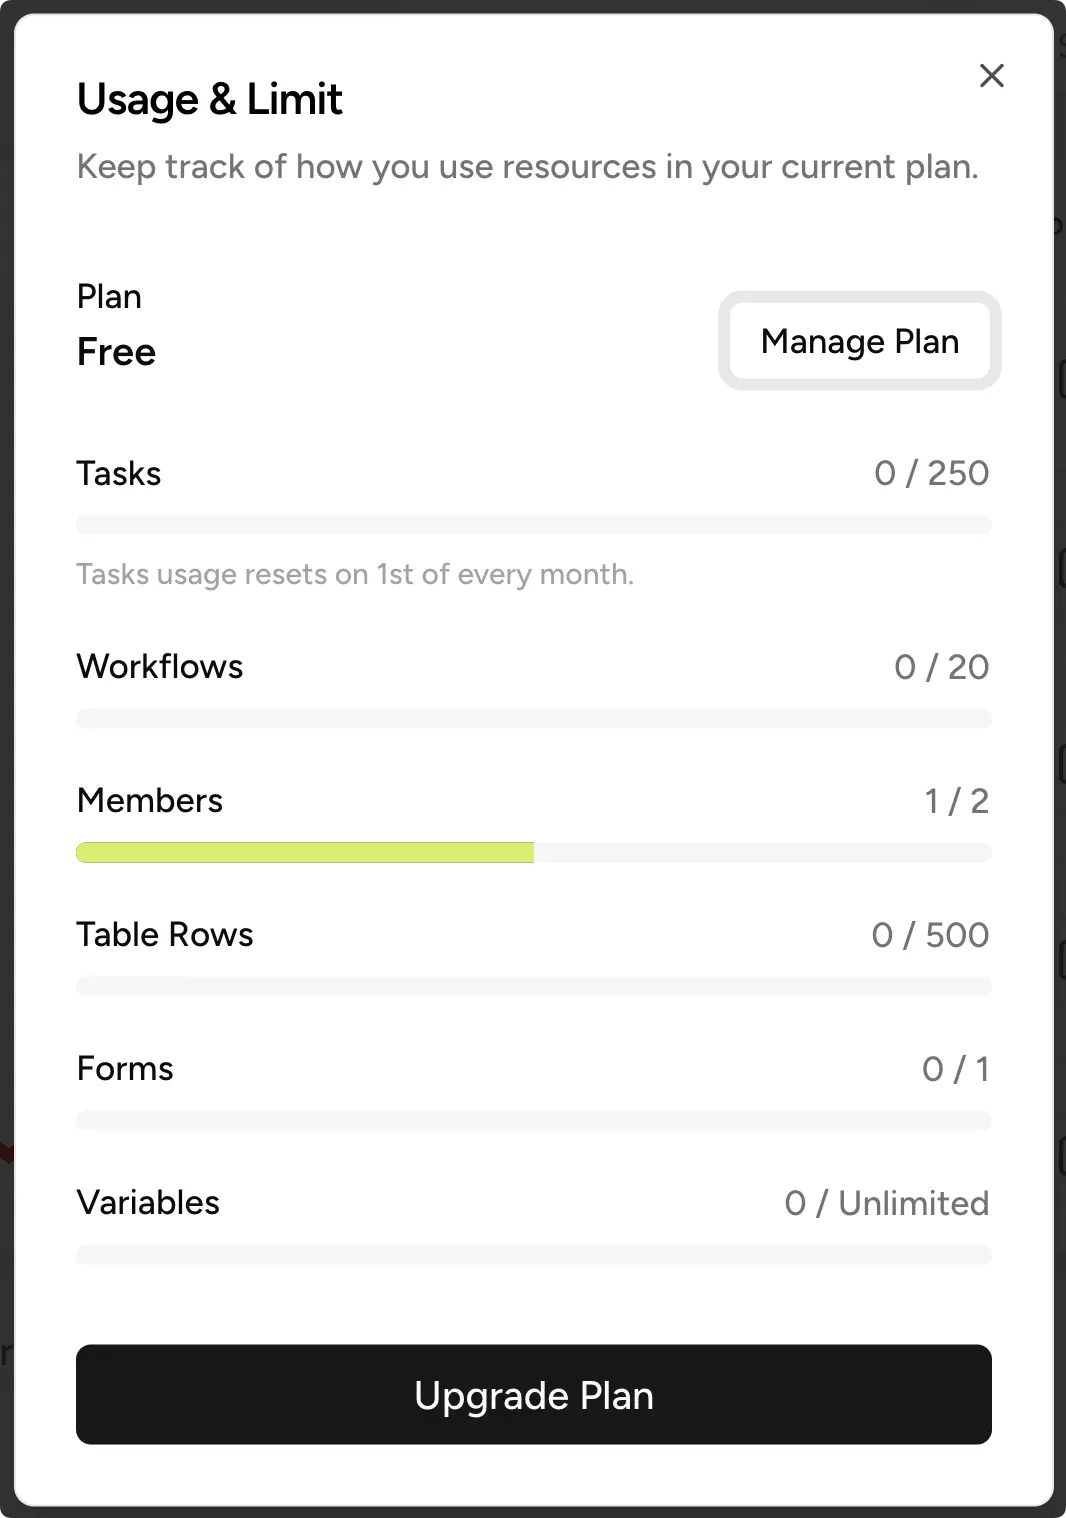Click the Free plan name

(116, 352)
